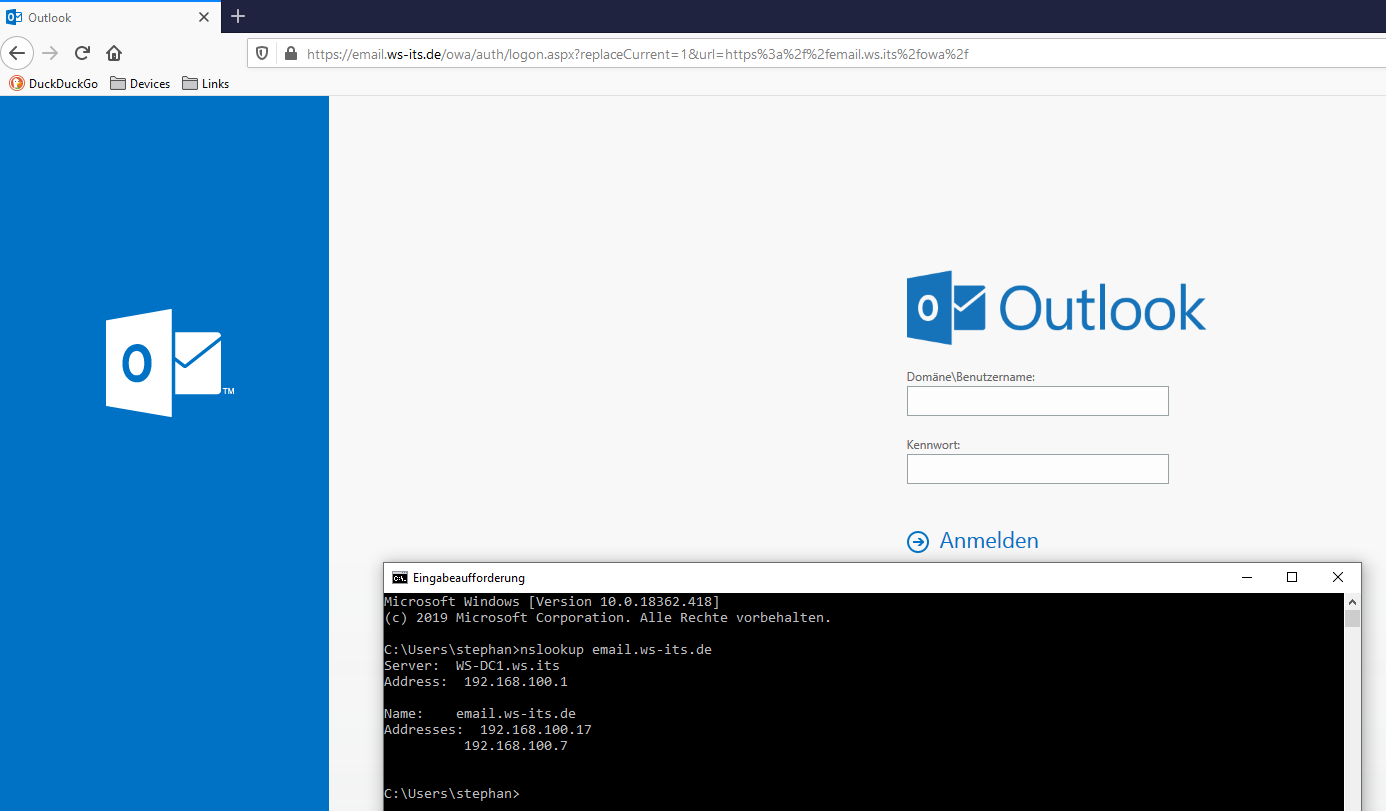This screenshot has width=1386, height=811.
Task: Click the browser Back arrow button
Action: [17, 53]
